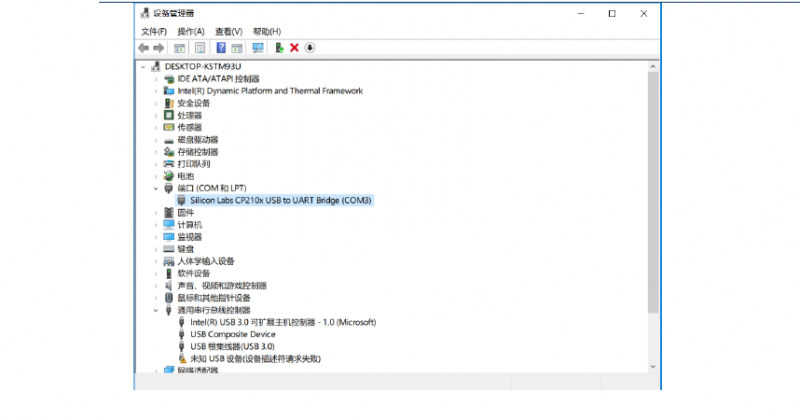Click the blue Help question-mark toolbar icon
This screenshot has height=419, width=800.
pos(221,47)
